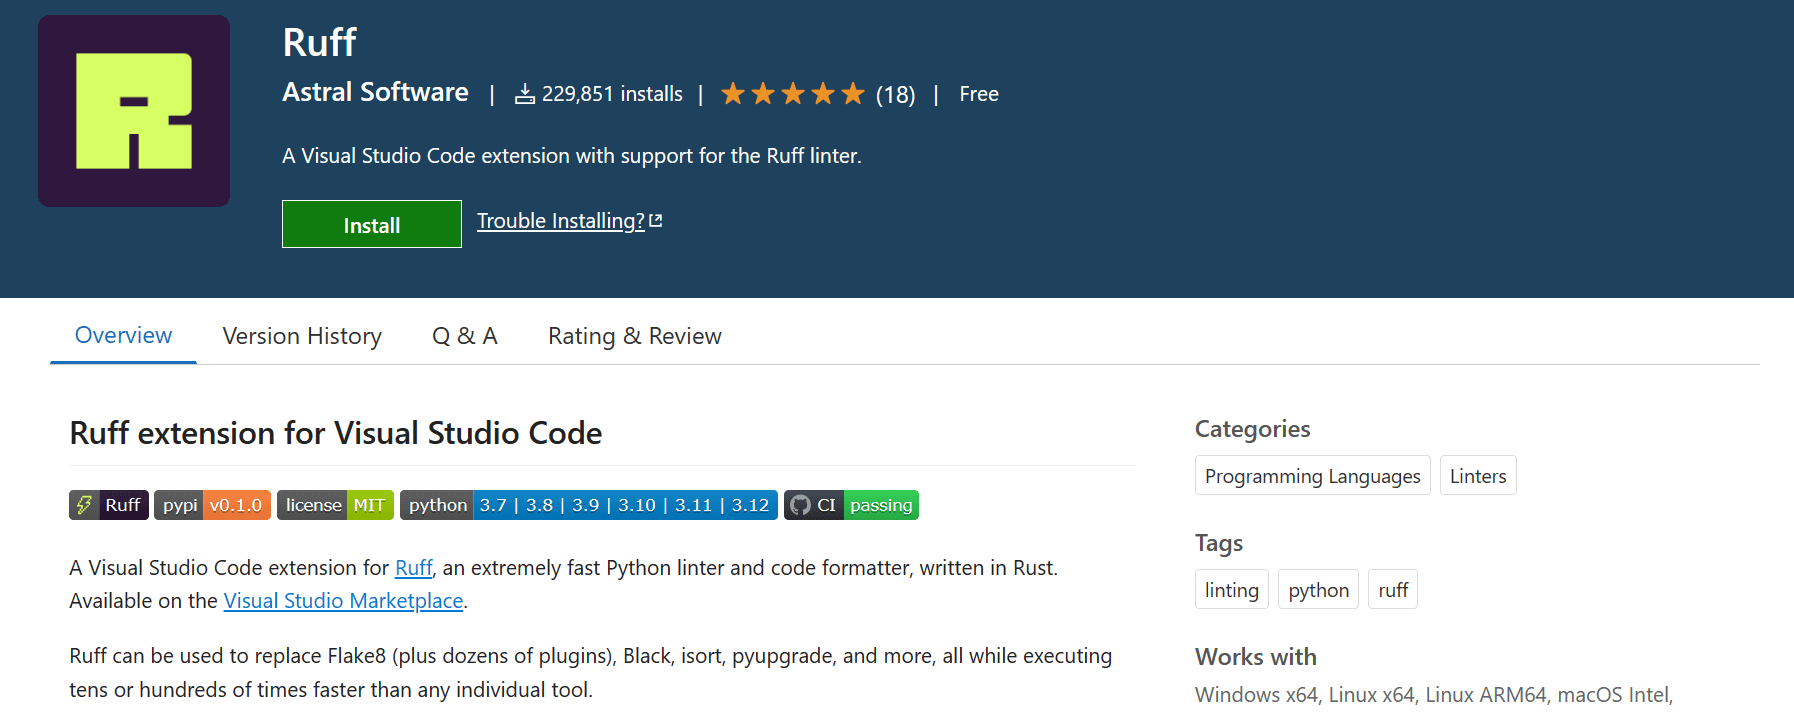This screenshot has width=1794, height=712.
Task: Open the Q & A tab
Action: tap(465, 336)
